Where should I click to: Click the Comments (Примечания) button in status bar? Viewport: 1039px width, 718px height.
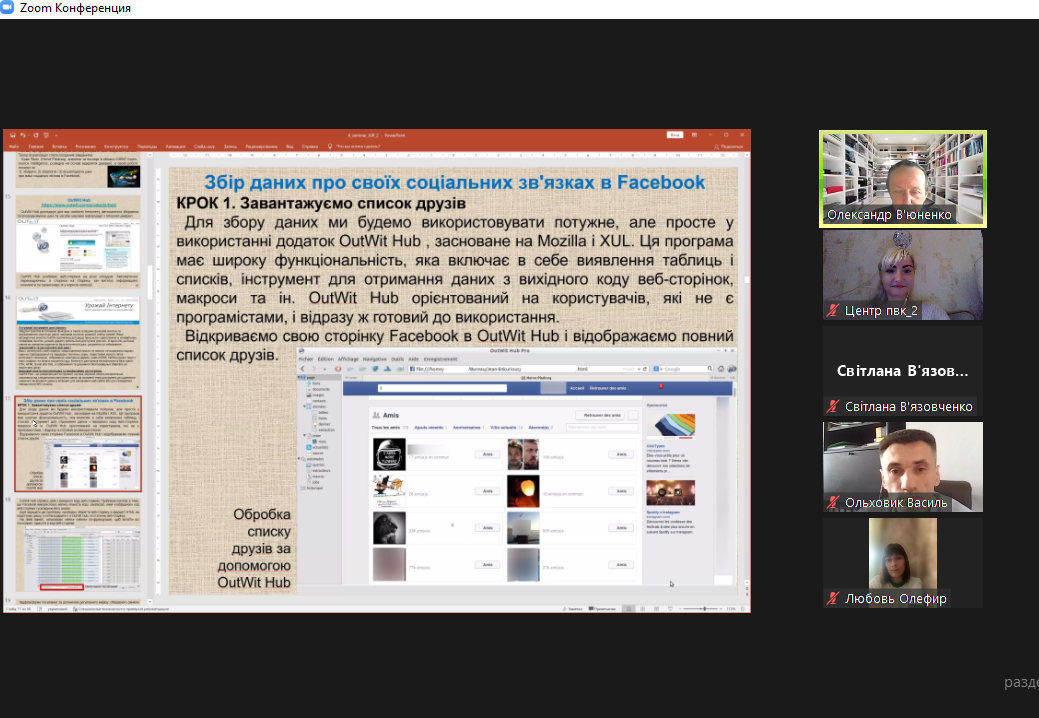click(x=602, y=609)
